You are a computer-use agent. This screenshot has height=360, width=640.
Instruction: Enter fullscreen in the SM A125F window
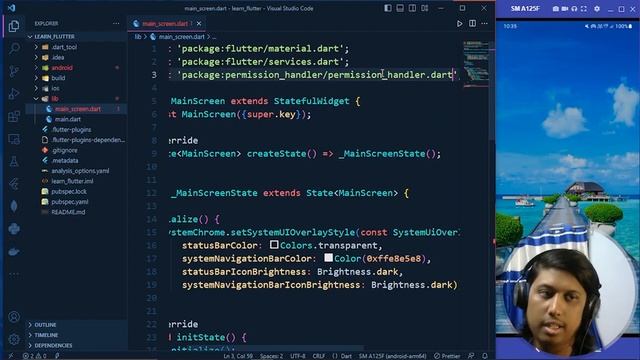coord(584,9)
